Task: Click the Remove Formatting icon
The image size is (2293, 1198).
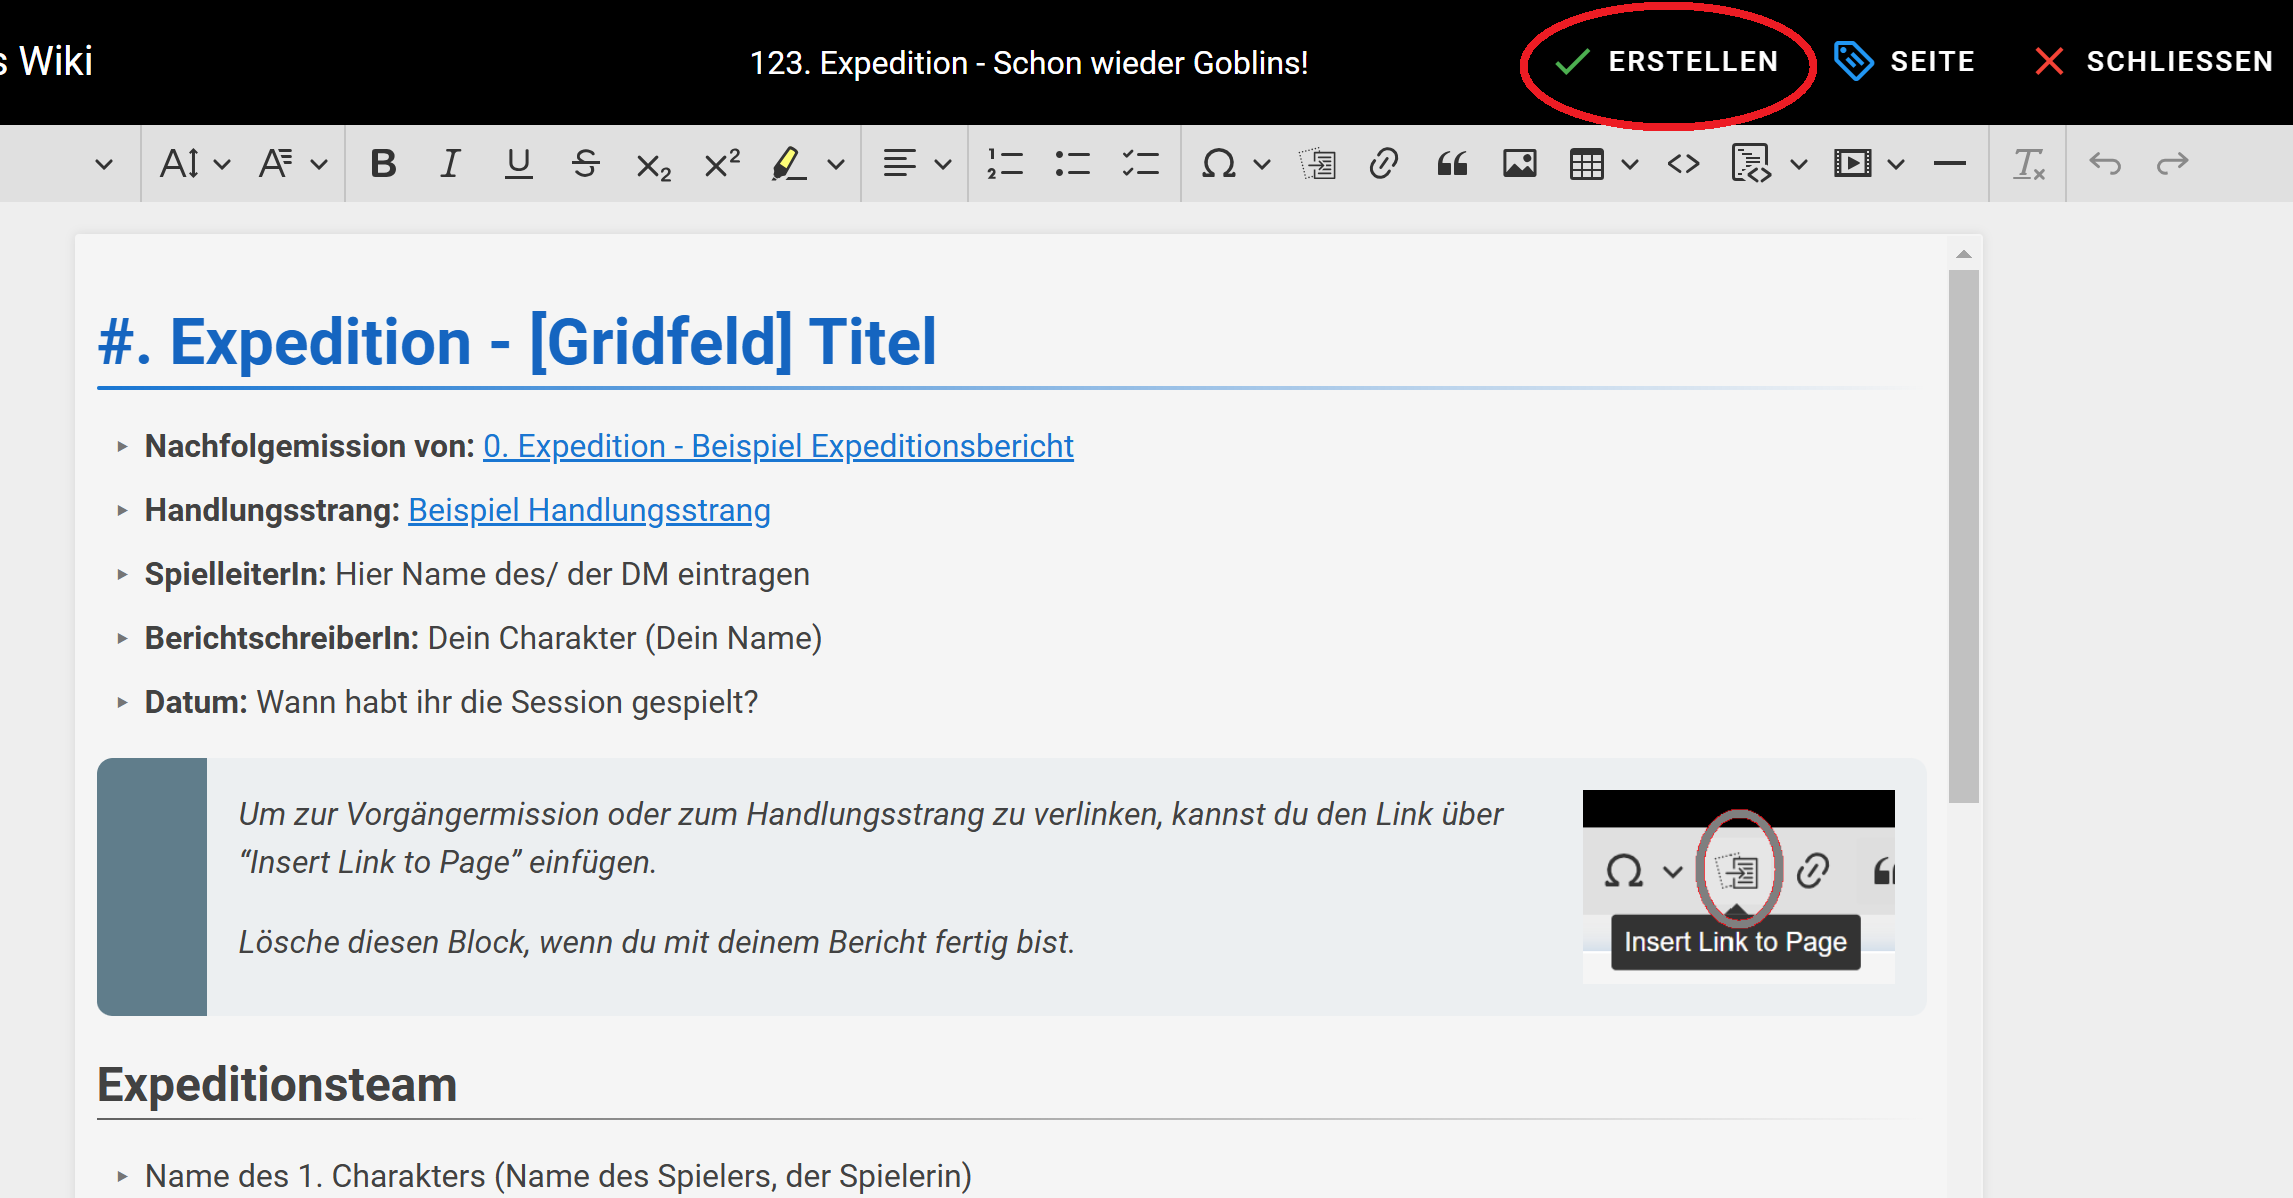Action: 2027,163
